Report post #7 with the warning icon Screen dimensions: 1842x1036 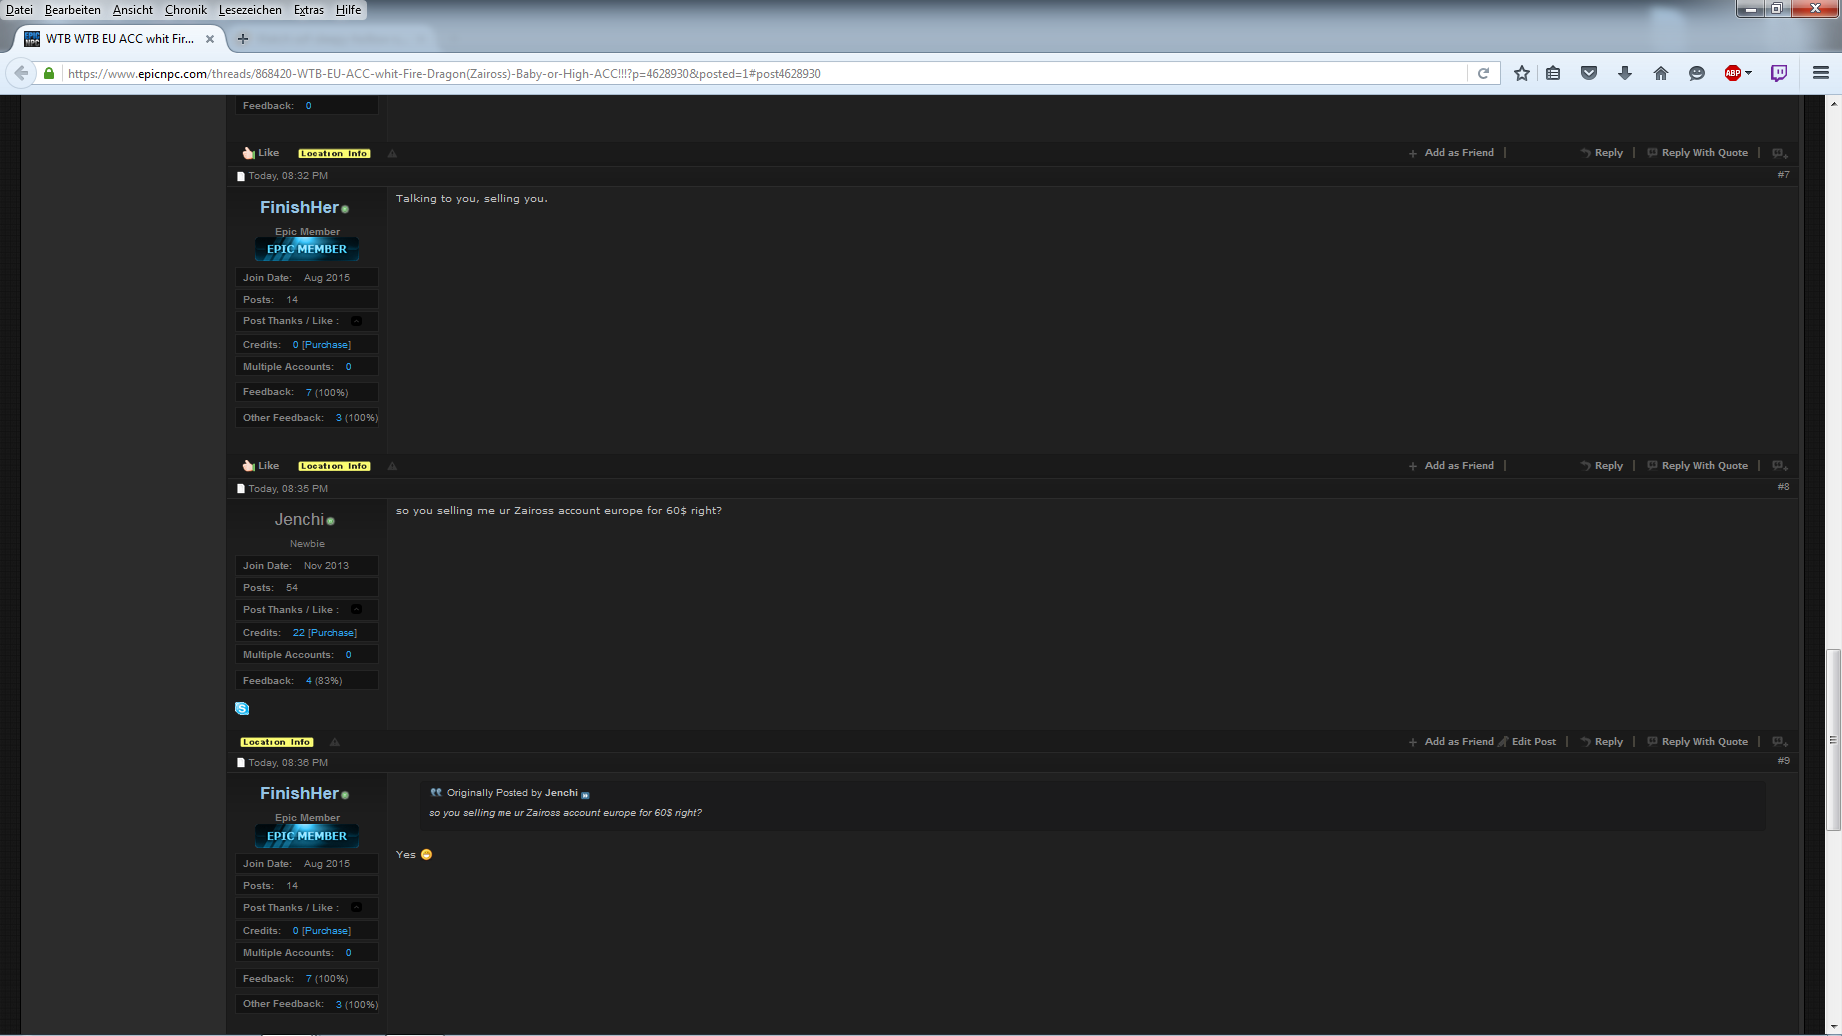click(392, 466)
